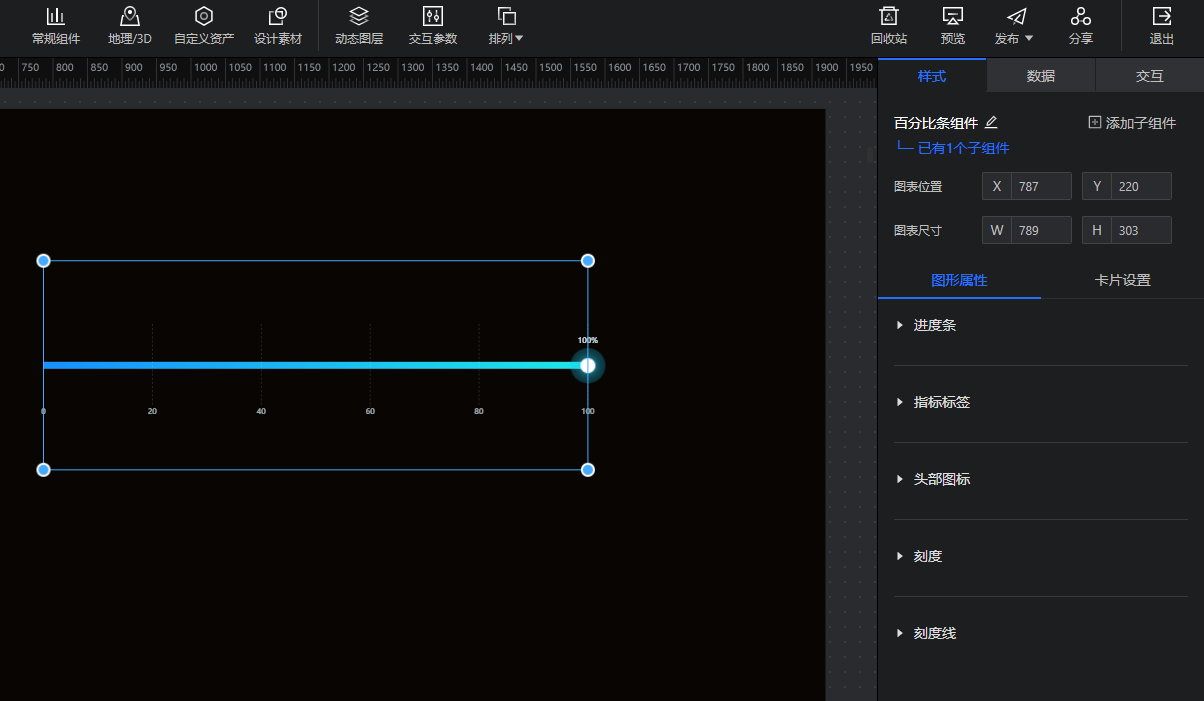This screenshot has width=1204, height=701.
Task: Click the 自定义资产 hexagon icon
Action: point(204,17)
